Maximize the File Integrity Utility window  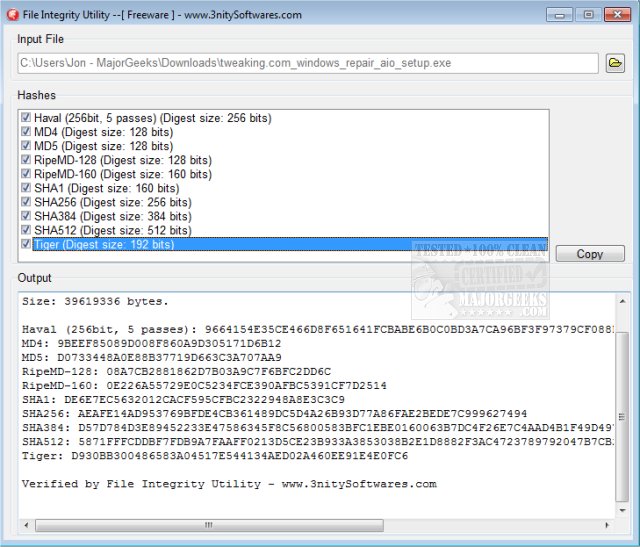pyautogui.click(x=588, y=15)
